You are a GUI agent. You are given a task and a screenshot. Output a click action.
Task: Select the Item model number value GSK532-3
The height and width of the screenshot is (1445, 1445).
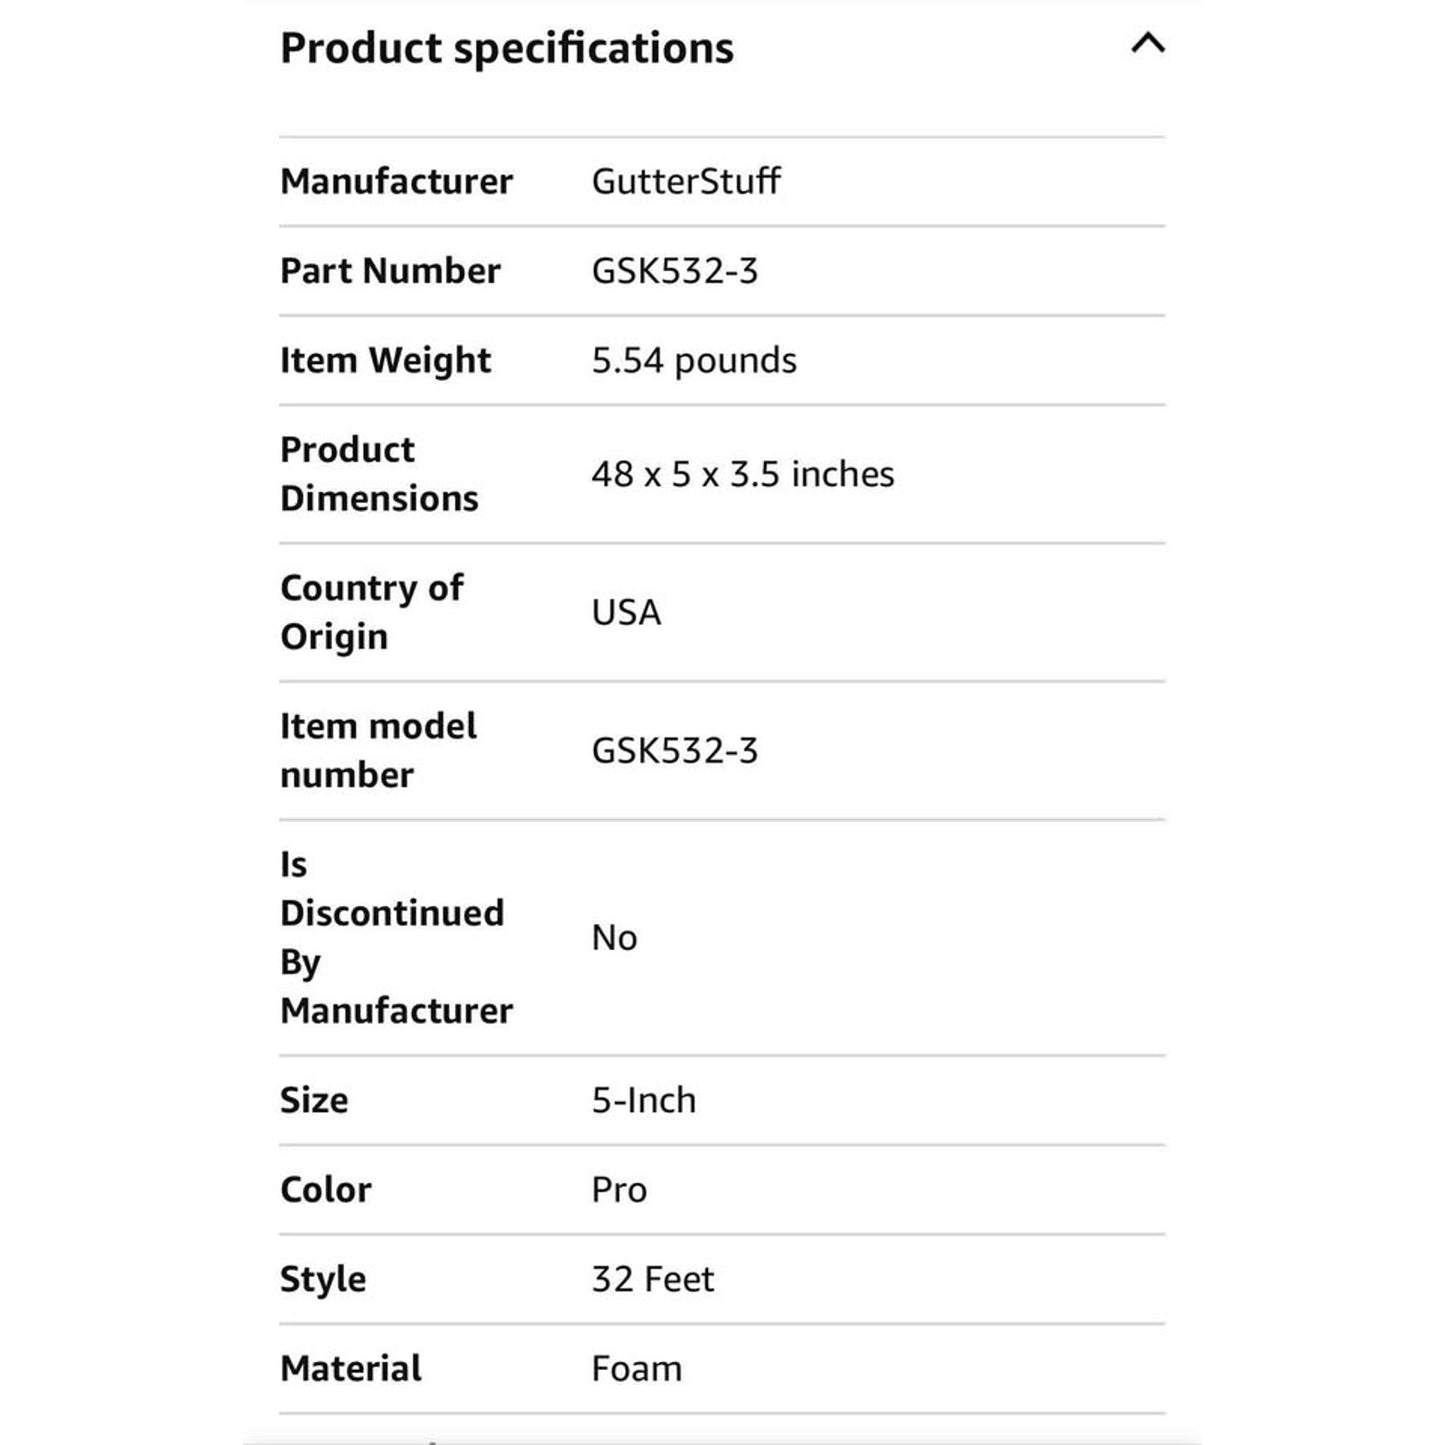(675, 751)
